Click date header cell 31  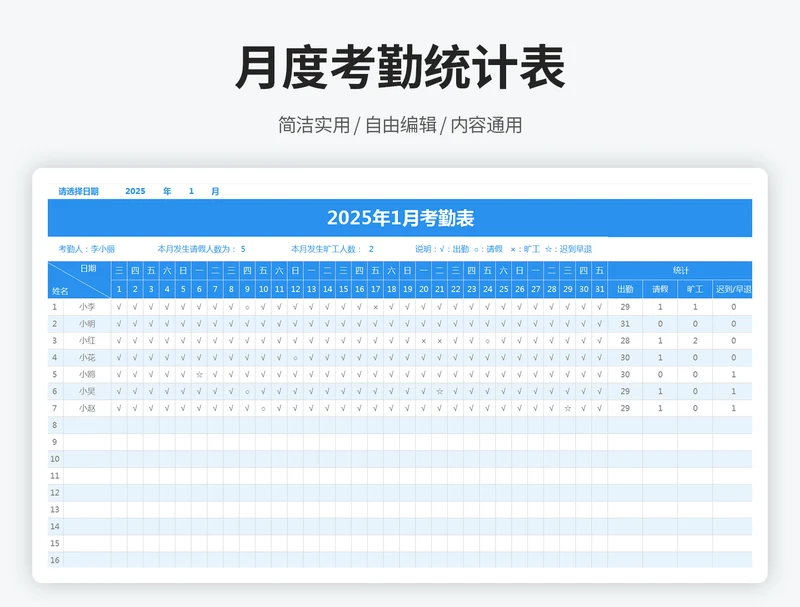tap(599, 289)
